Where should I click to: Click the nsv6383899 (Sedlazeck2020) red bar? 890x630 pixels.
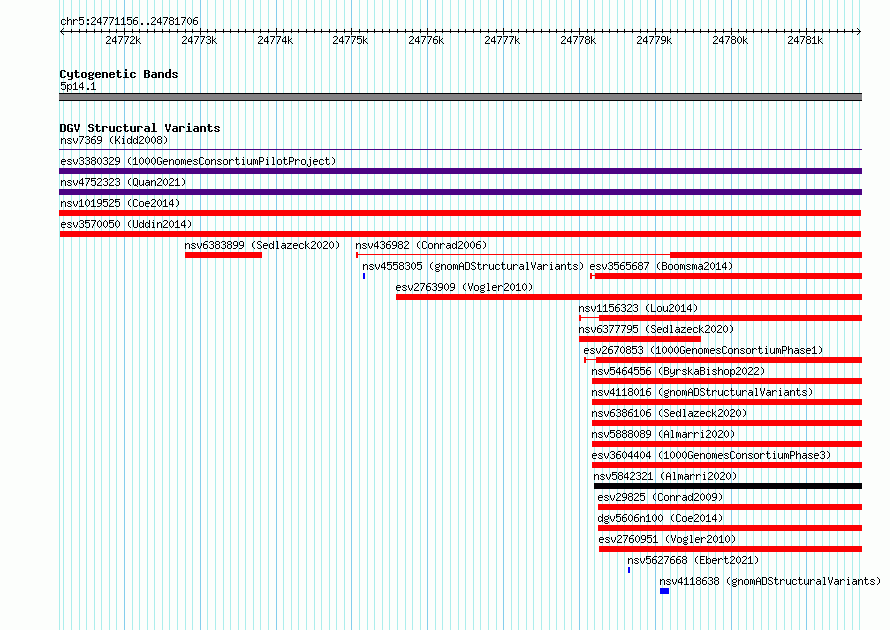[223, 255]
